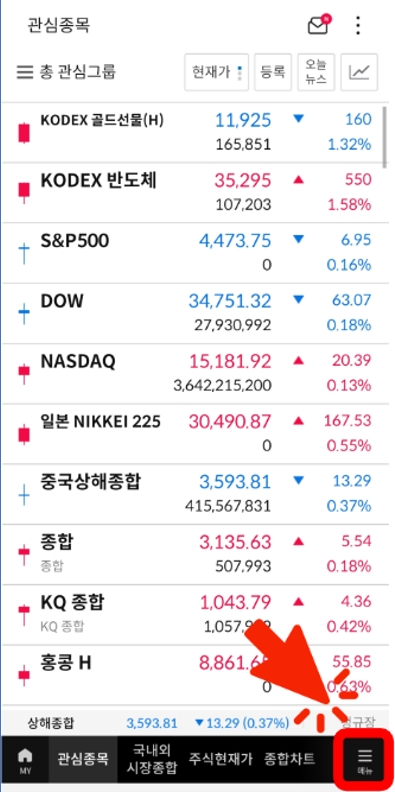Viewport: 395px width, 792px height.
Task: Select the 일본 NIKKEI 225 row
Action: pyautogui.click(x=192, y=433)
